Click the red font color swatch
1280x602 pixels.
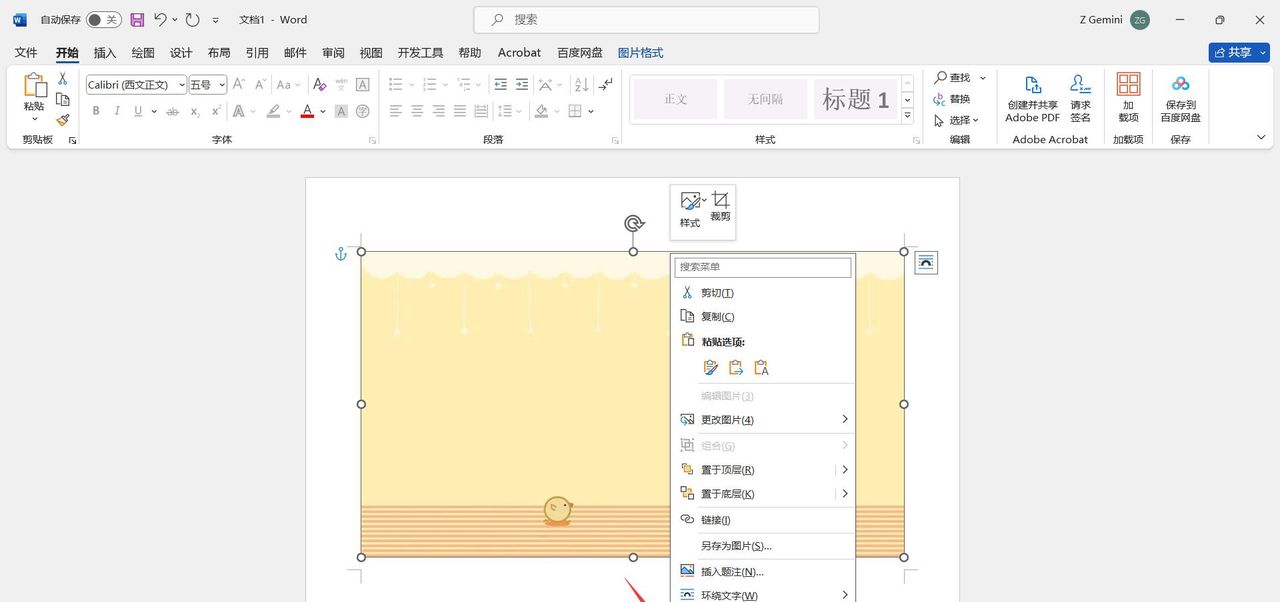[x=307, y=111]
